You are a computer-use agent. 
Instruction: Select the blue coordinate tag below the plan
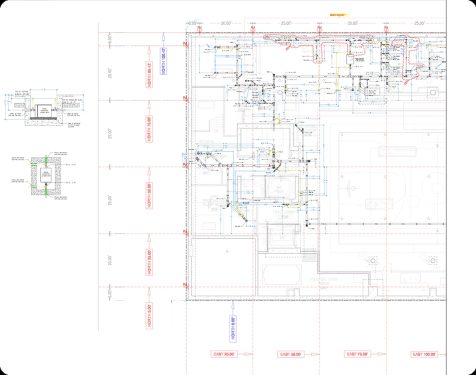click(x=233, y=328)
